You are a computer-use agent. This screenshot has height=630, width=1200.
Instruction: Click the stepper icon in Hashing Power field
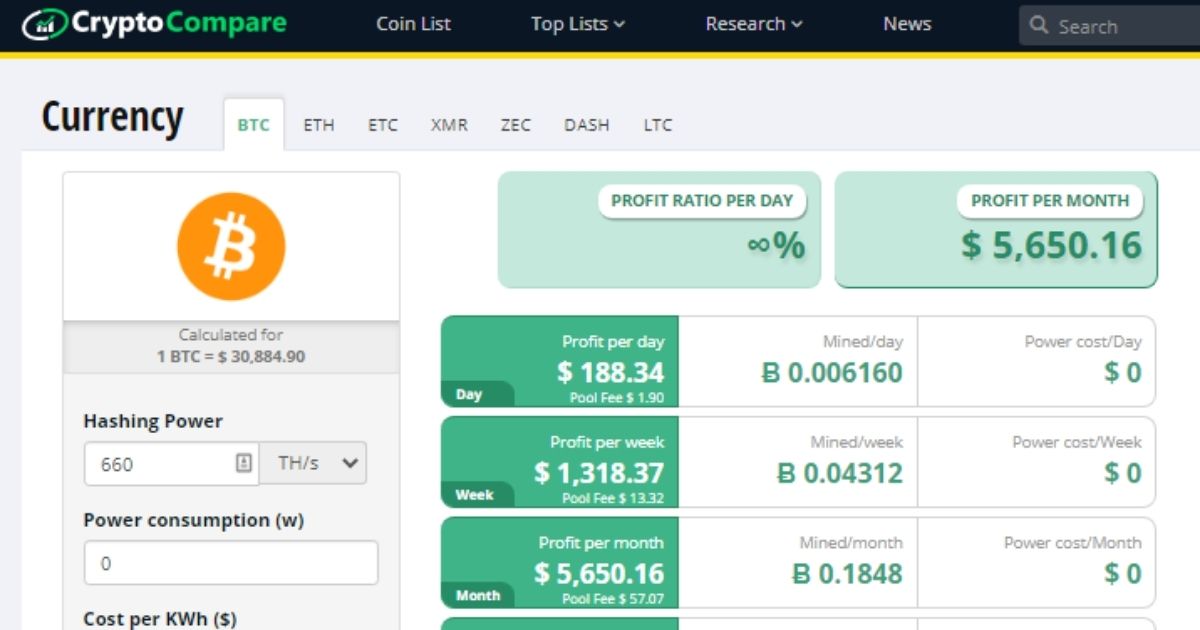(x=246, y=463)
